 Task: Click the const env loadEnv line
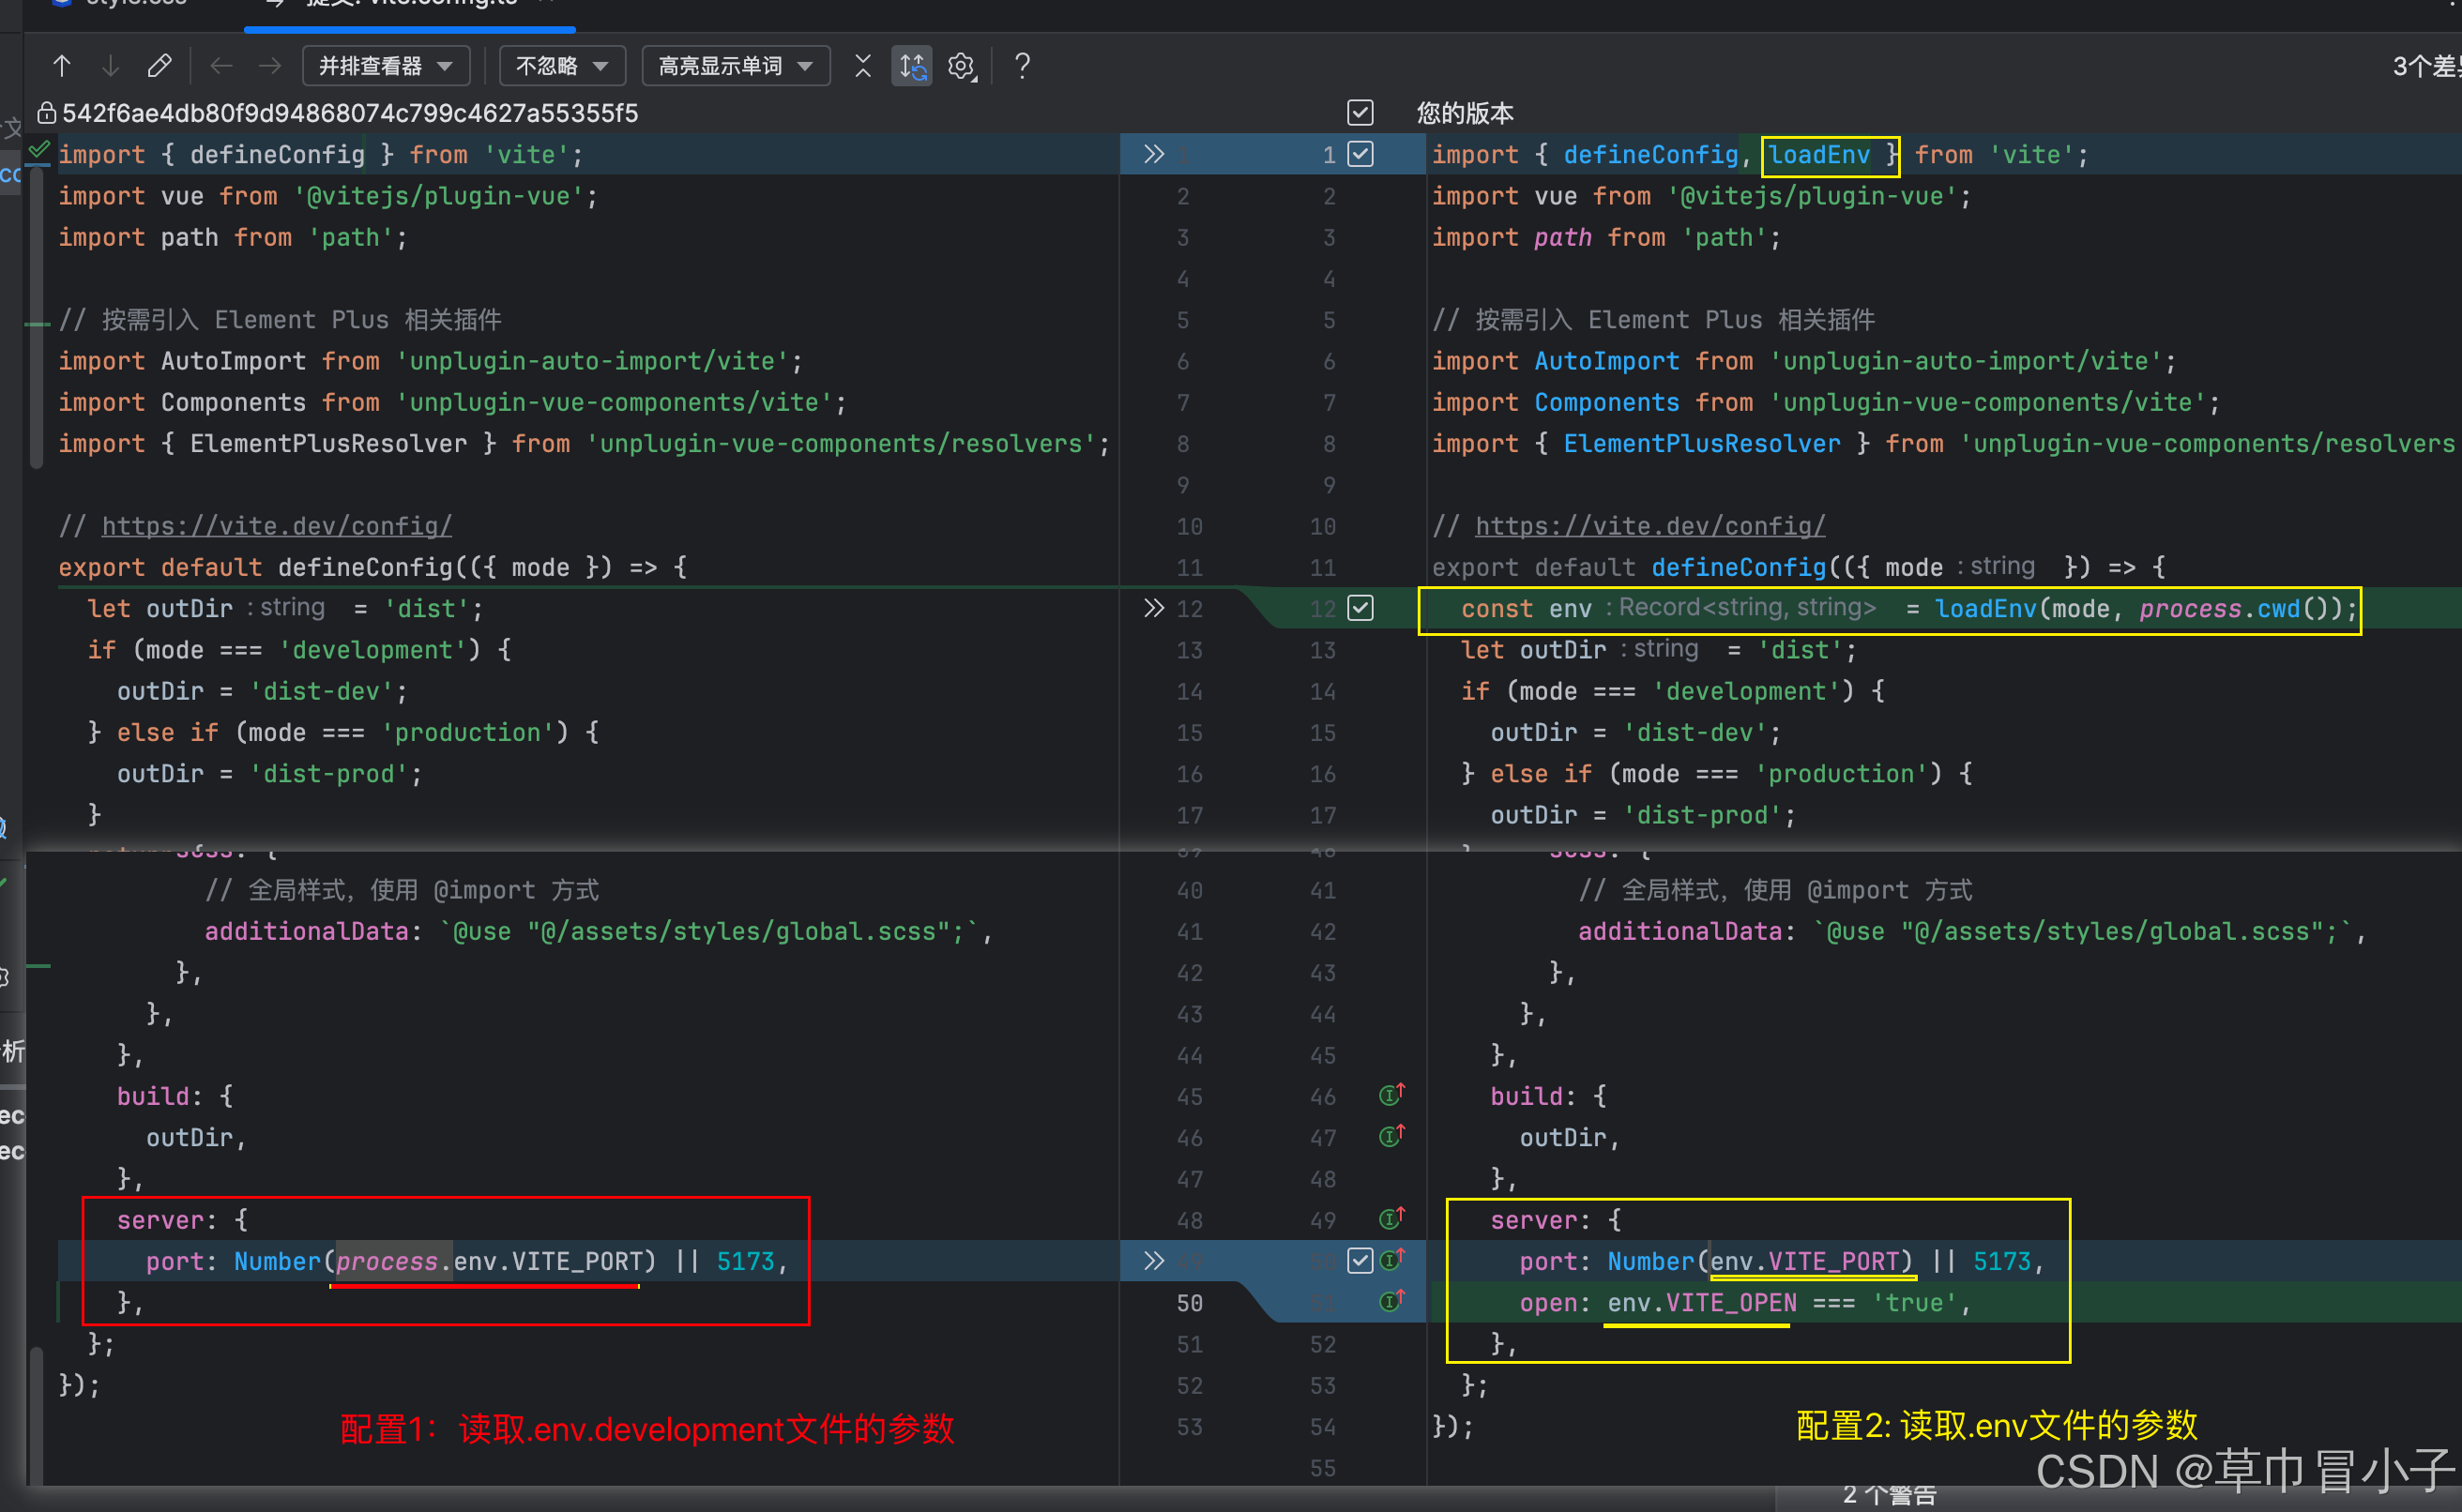(x=1909, y=609)
